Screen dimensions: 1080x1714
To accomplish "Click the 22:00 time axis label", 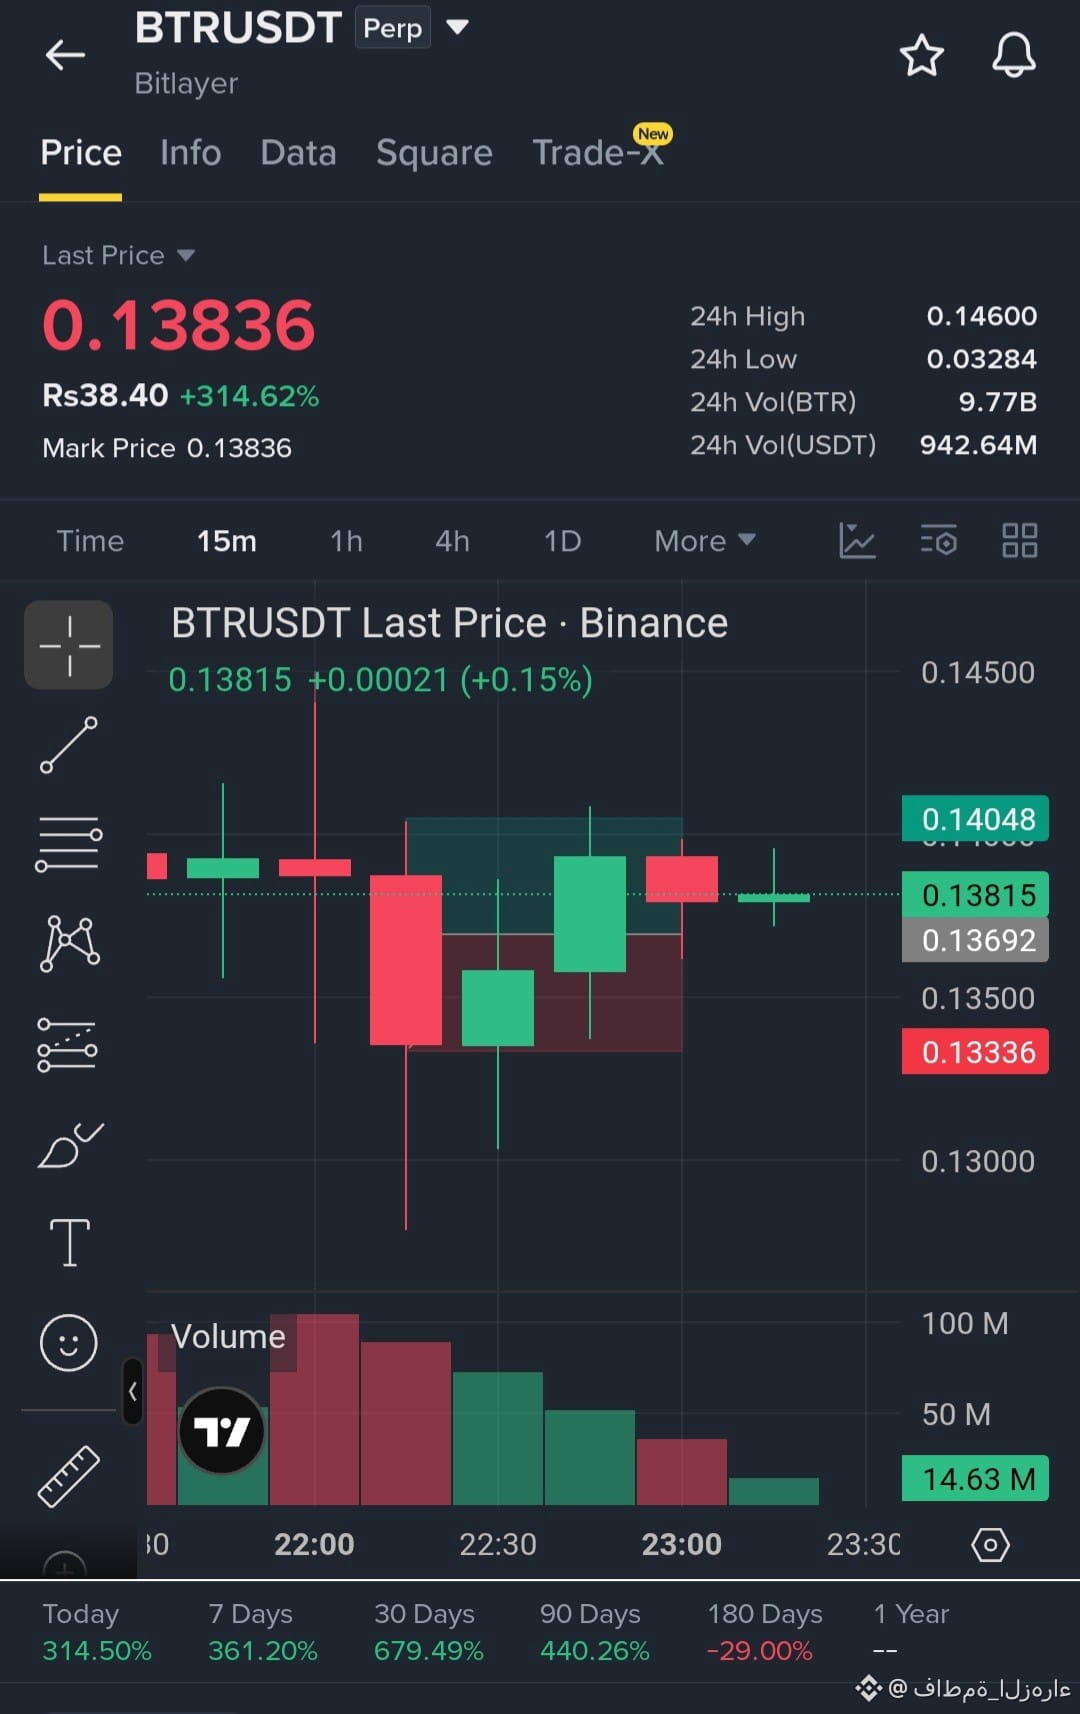I will pos(314,1545).
